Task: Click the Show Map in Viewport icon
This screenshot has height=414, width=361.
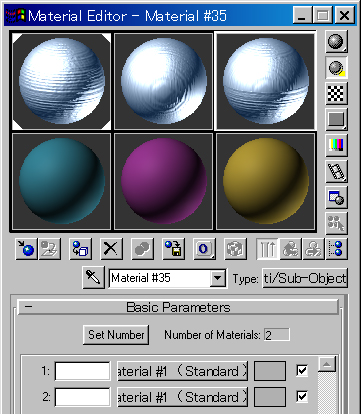Action: [235, 249]
